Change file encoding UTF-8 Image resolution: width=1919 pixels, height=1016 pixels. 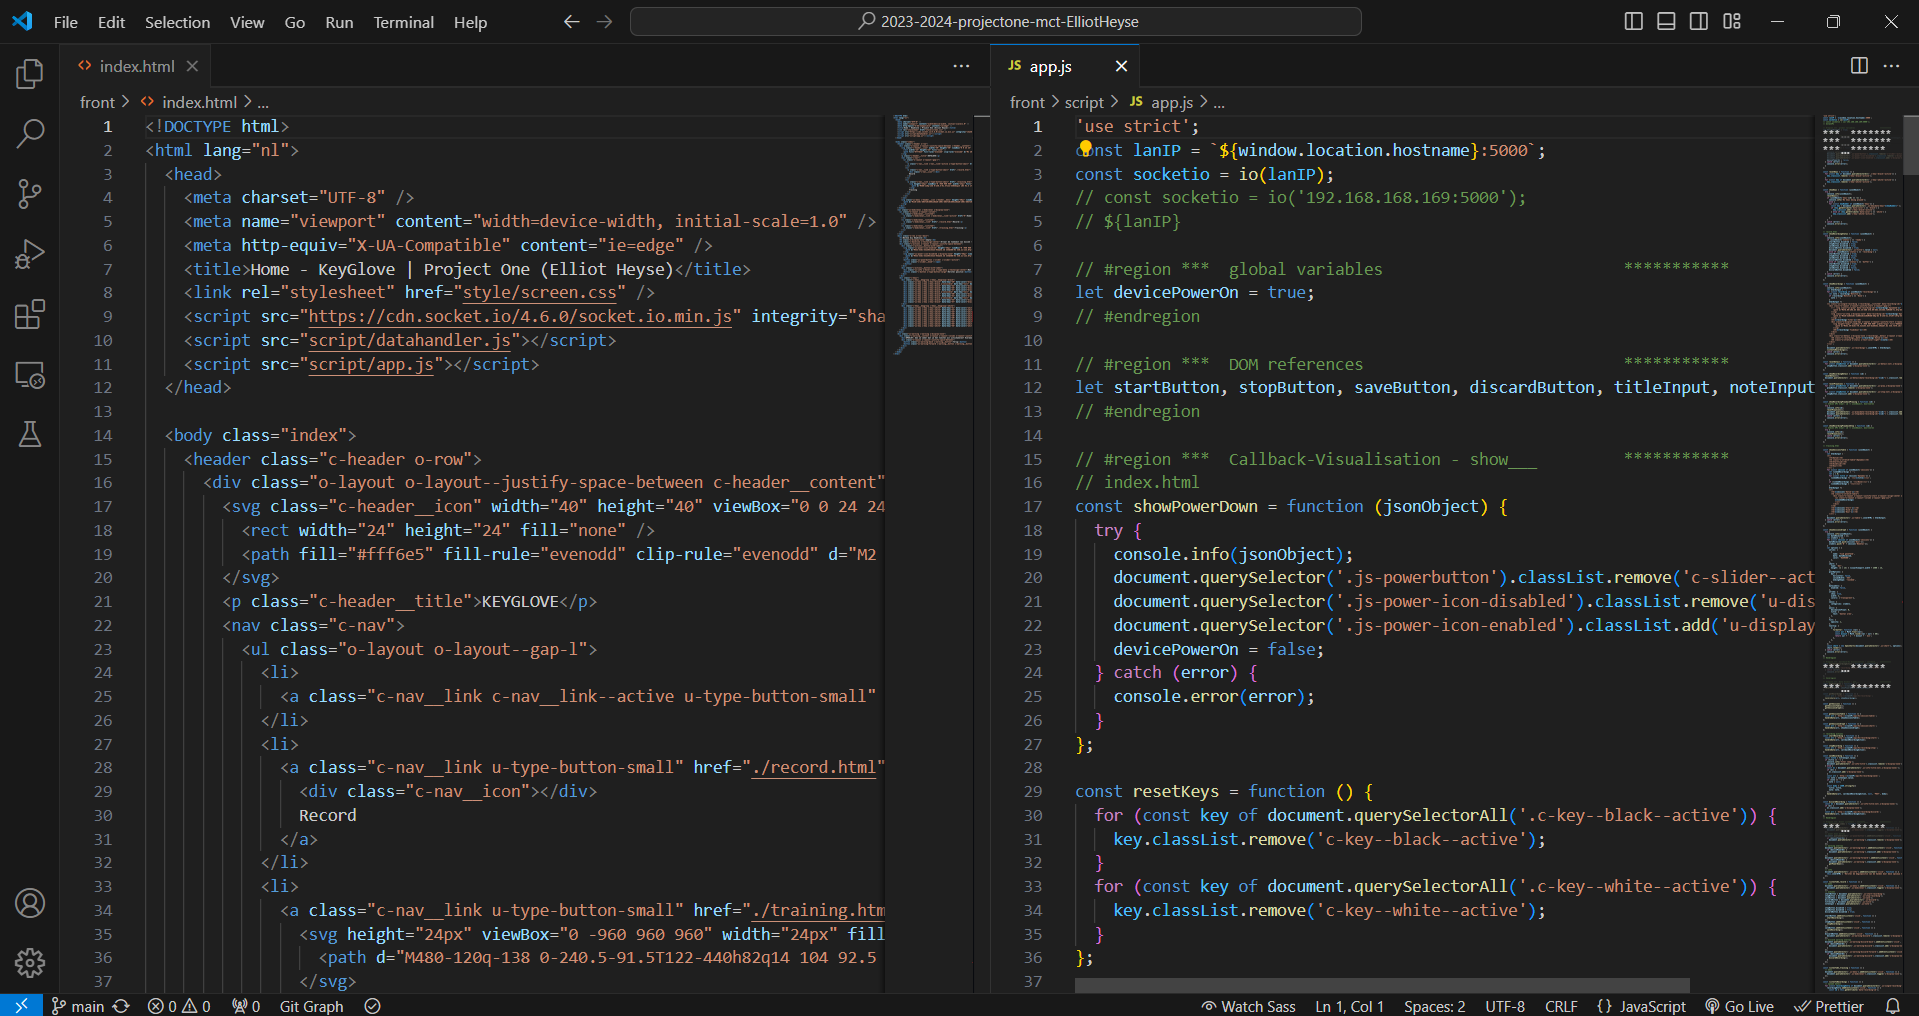1505,1005
